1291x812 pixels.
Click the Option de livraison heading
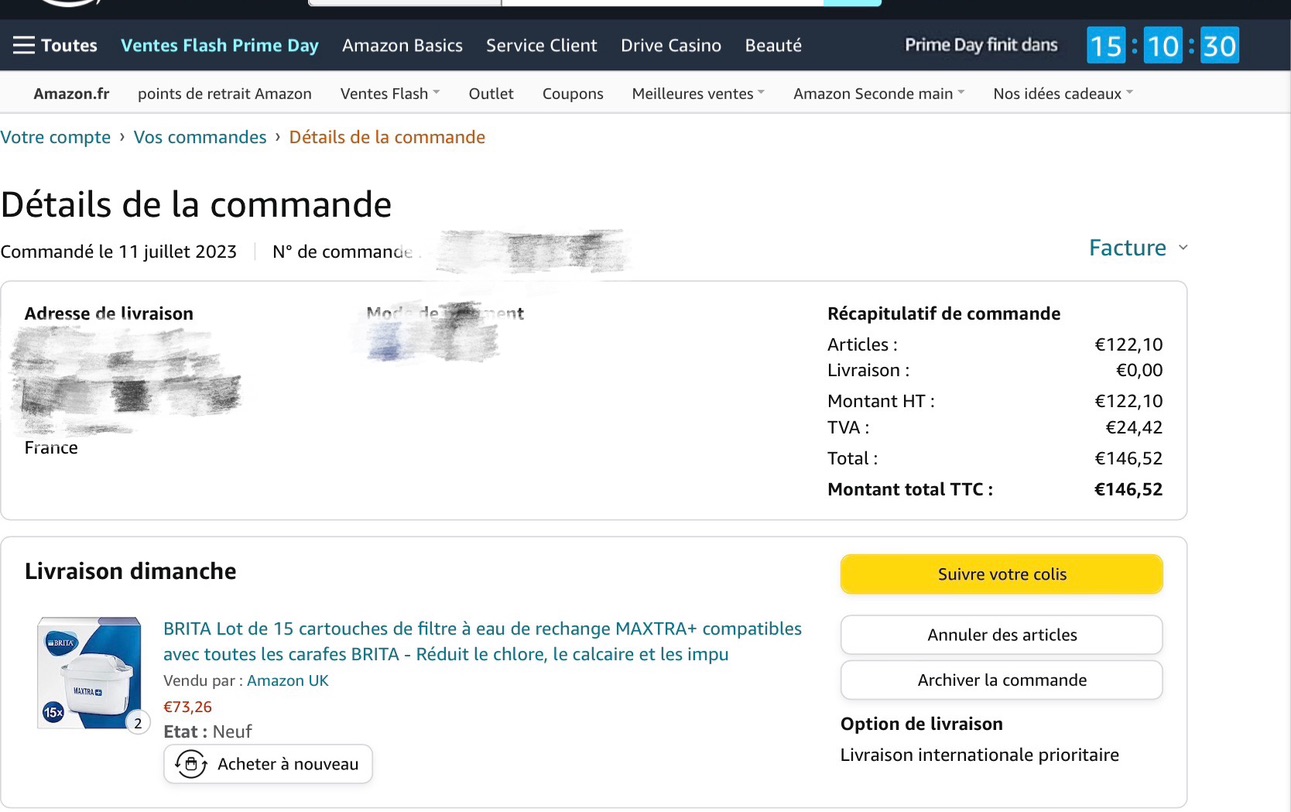coord(921,724)
